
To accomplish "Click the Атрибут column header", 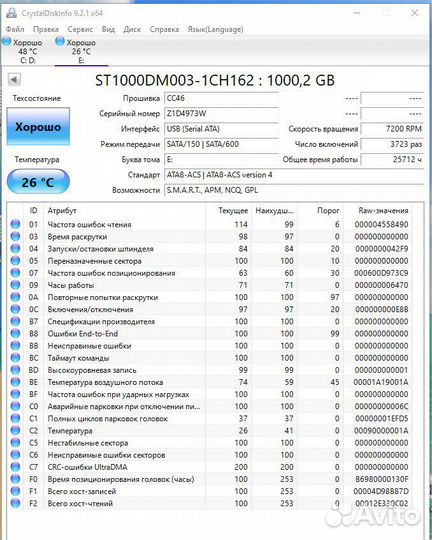I will [x=125, y=210].
